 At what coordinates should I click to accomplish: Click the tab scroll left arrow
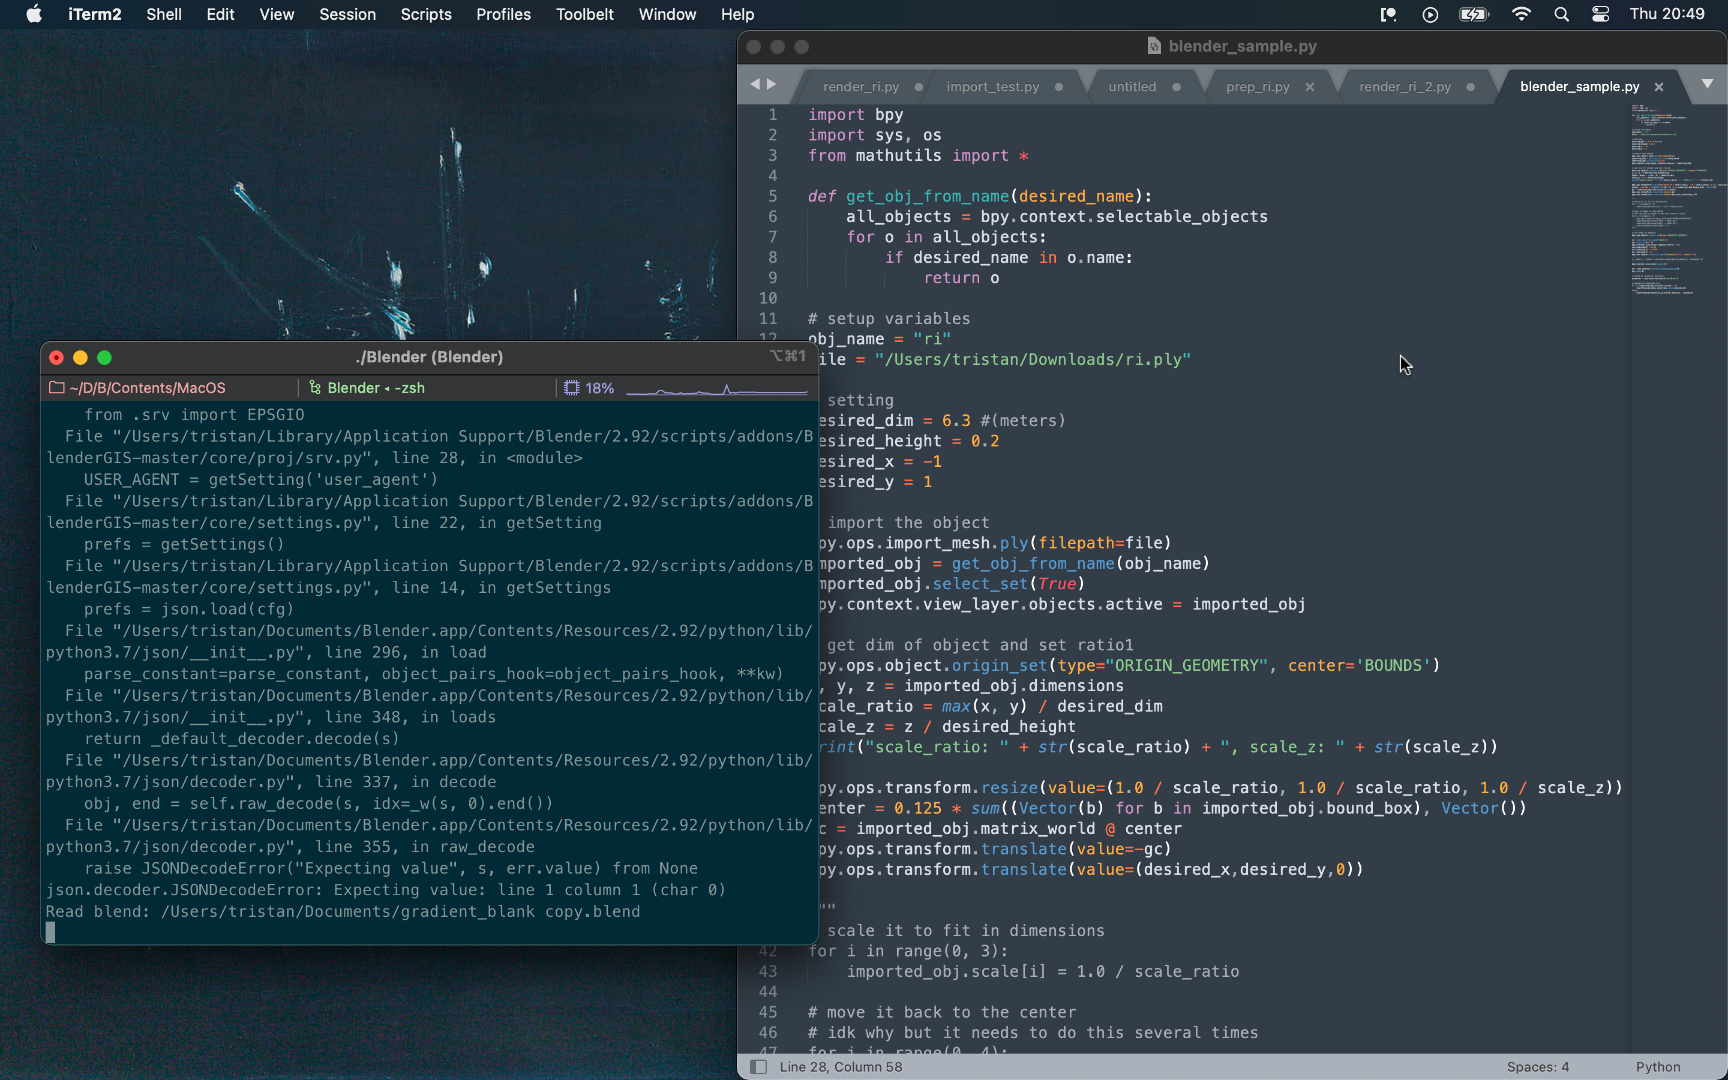click(x=755, y=85)
